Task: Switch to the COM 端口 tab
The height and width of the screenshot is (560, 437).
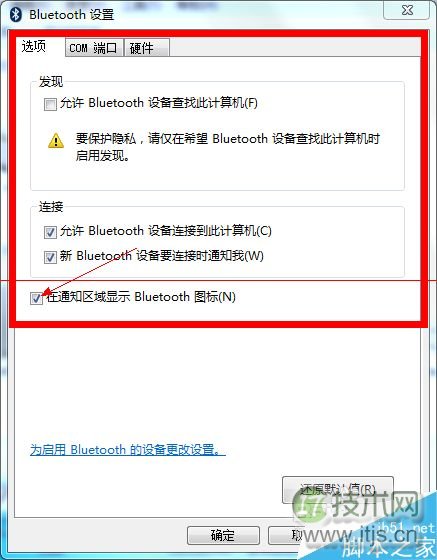Action: (94, 48)
